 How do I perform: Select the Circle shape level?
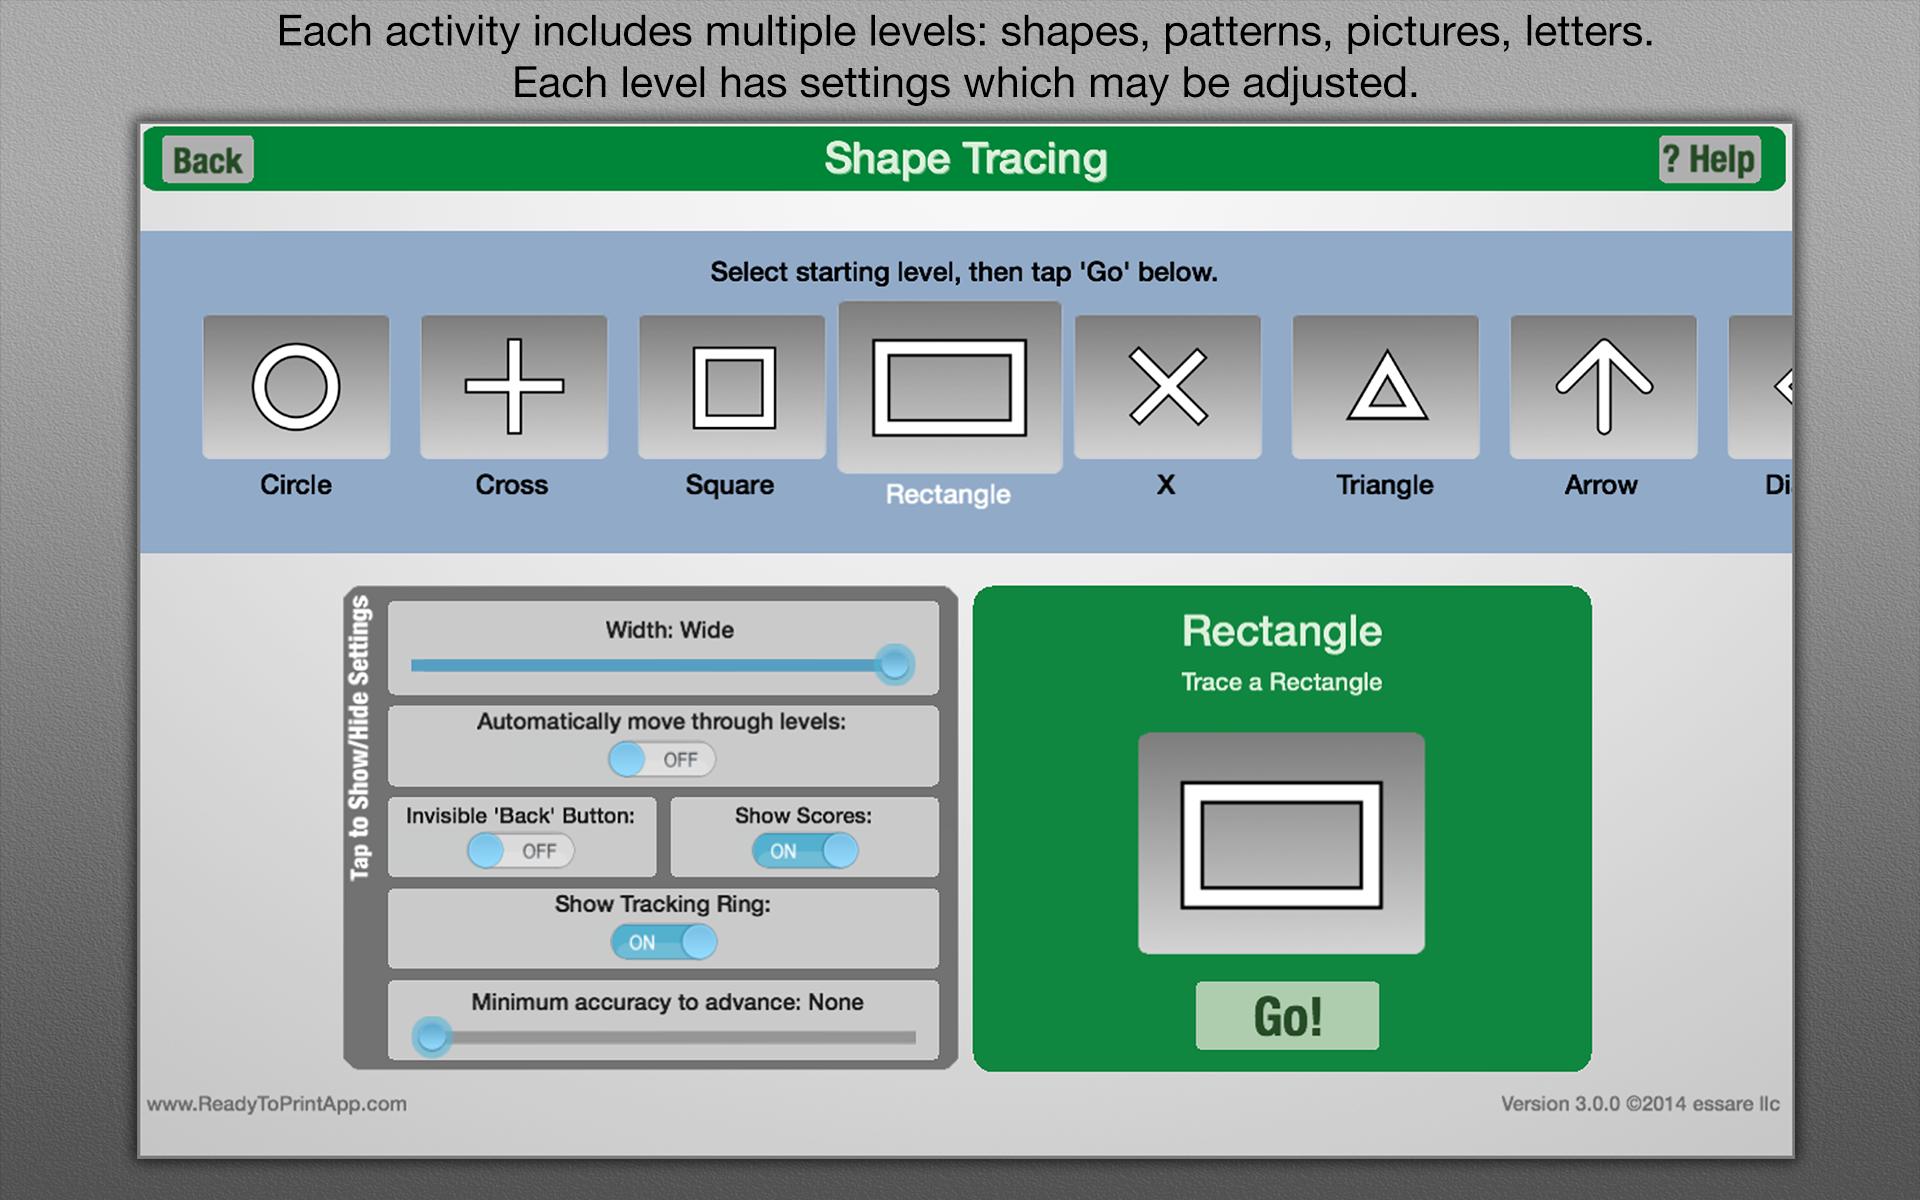coord(296,387)
